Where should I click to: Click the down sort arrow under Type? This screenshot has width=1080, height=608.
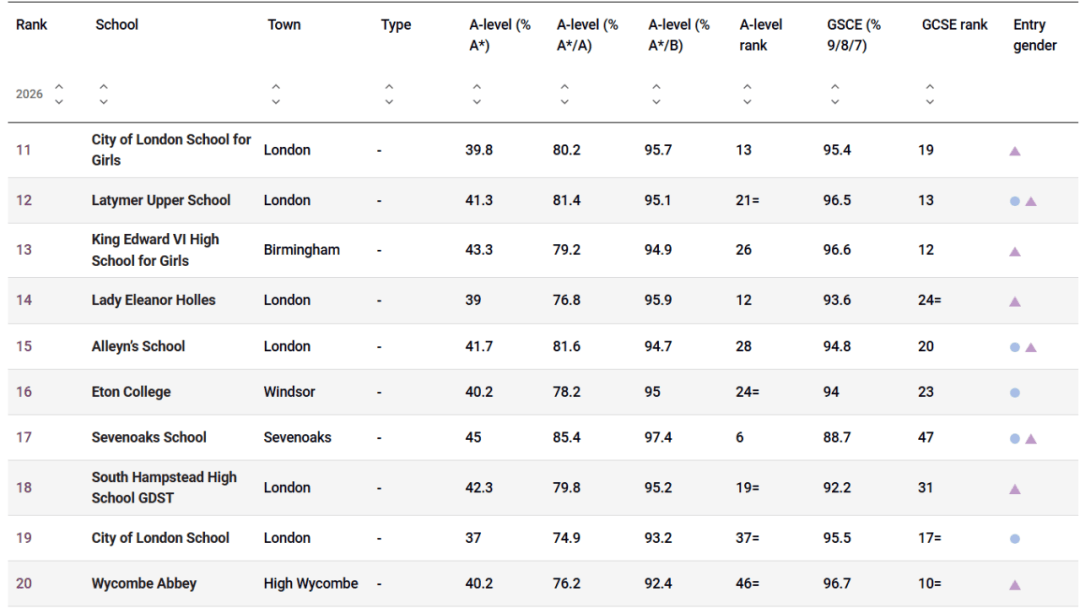pyautogui.click(x=389, y=101)
